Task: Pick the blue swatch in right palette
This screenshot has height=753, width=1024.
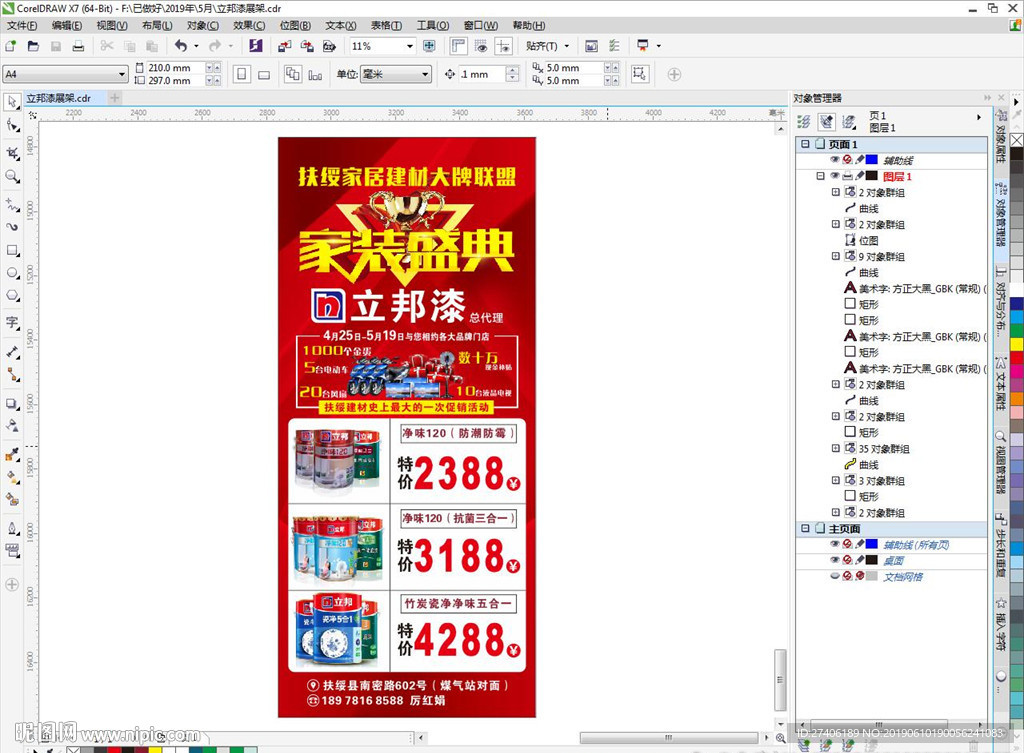Action: pos(1017,303)
